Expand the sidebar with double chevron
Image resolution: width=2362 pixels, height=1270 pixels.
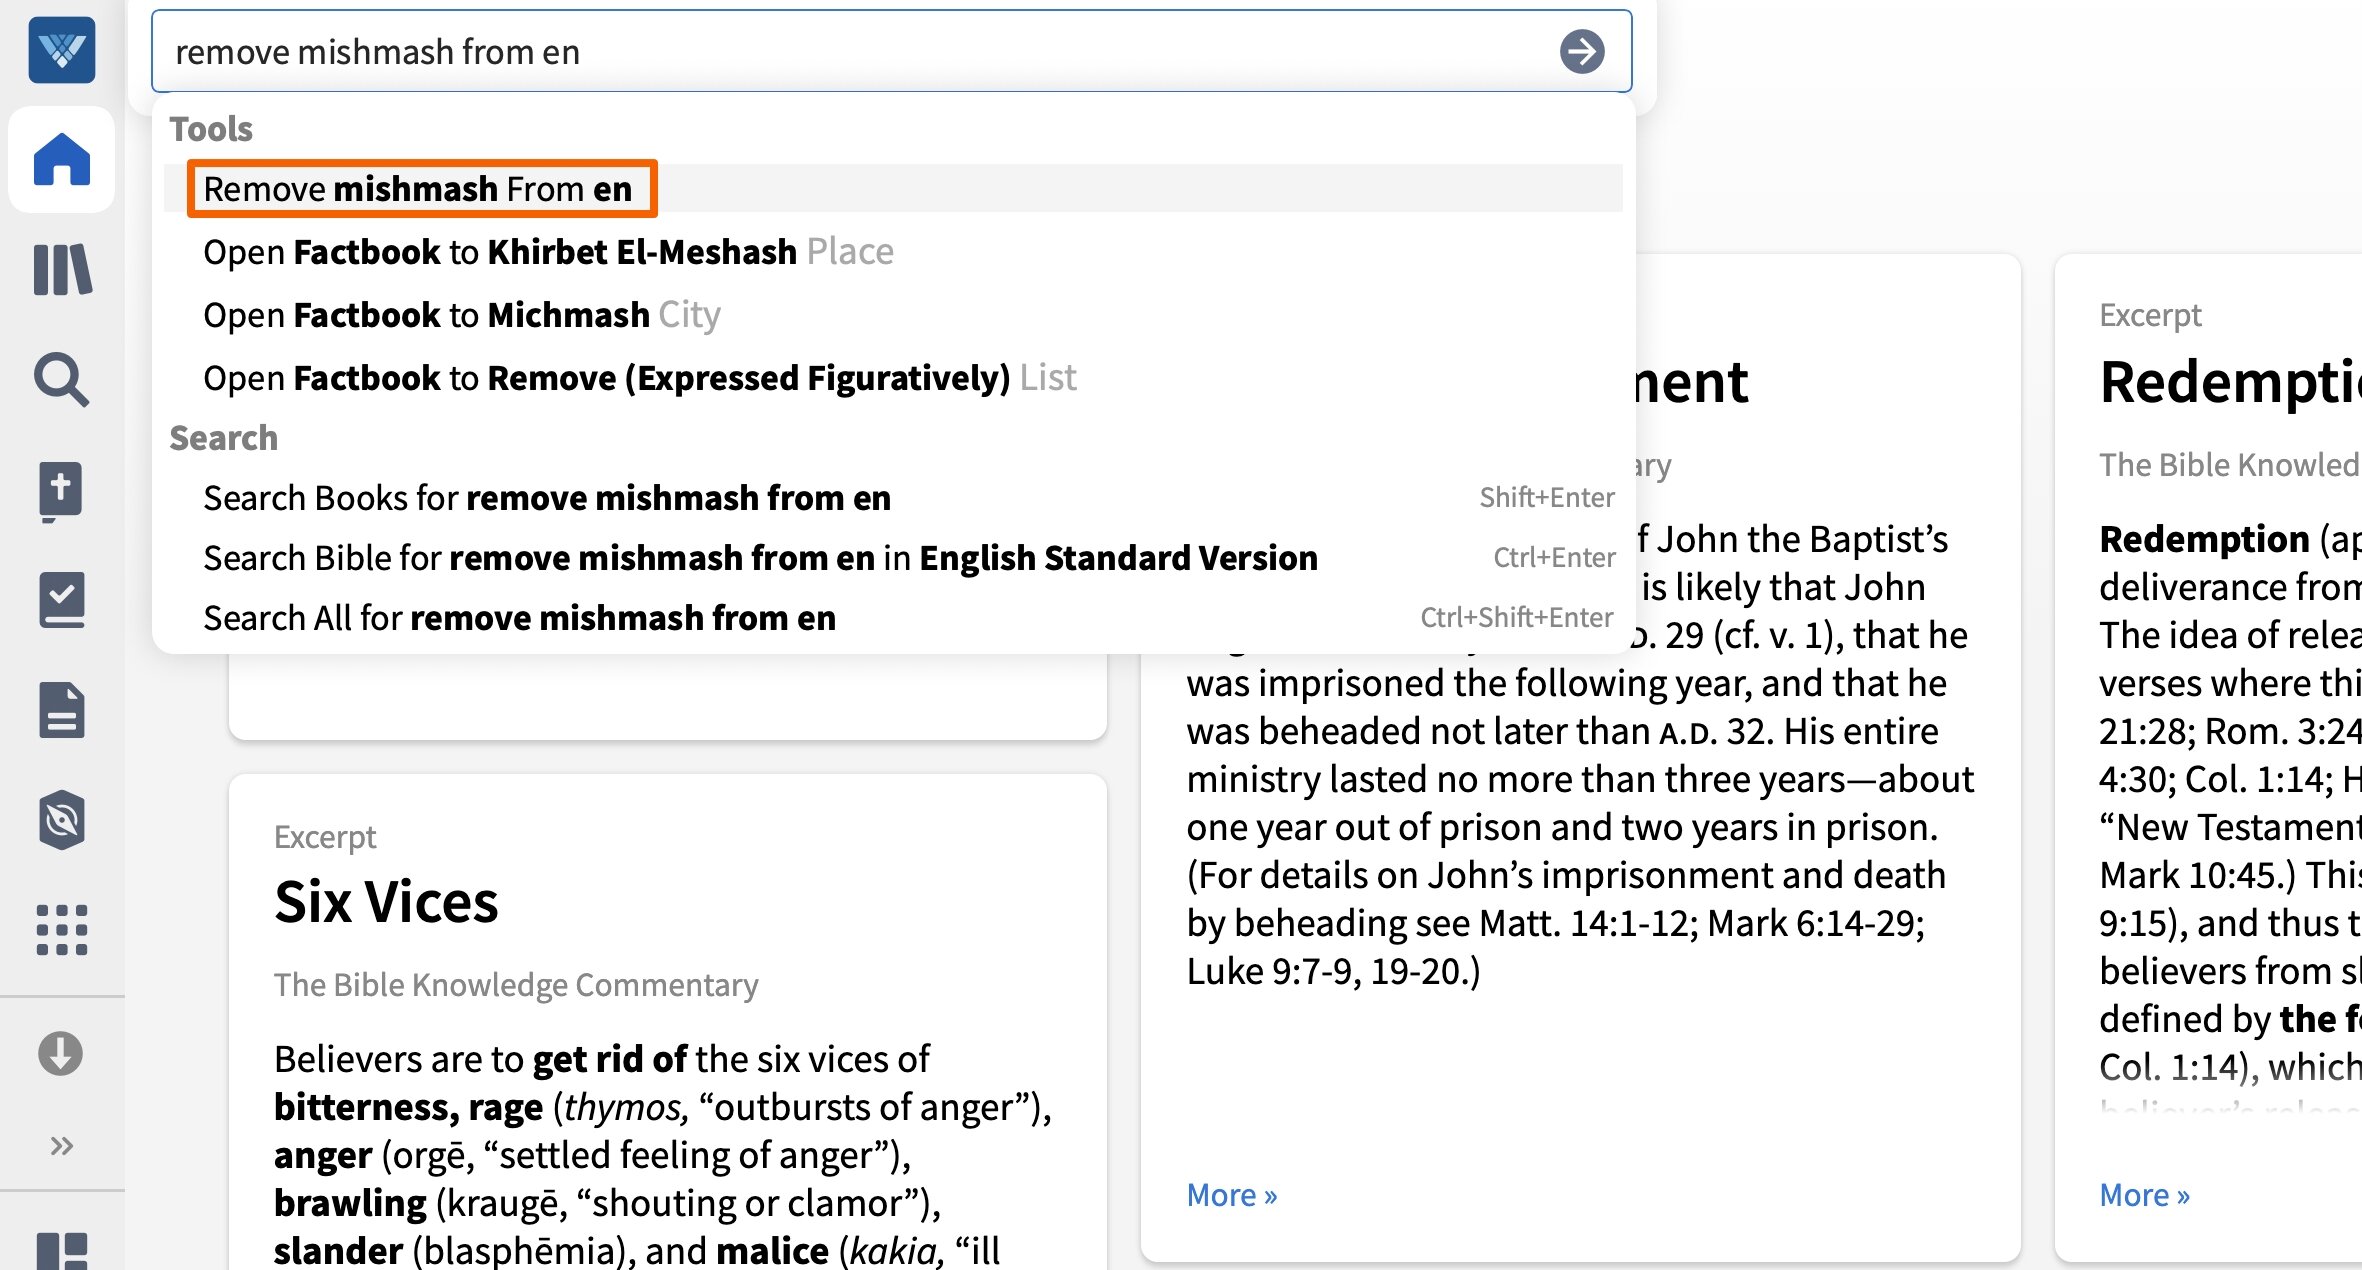62,1145
